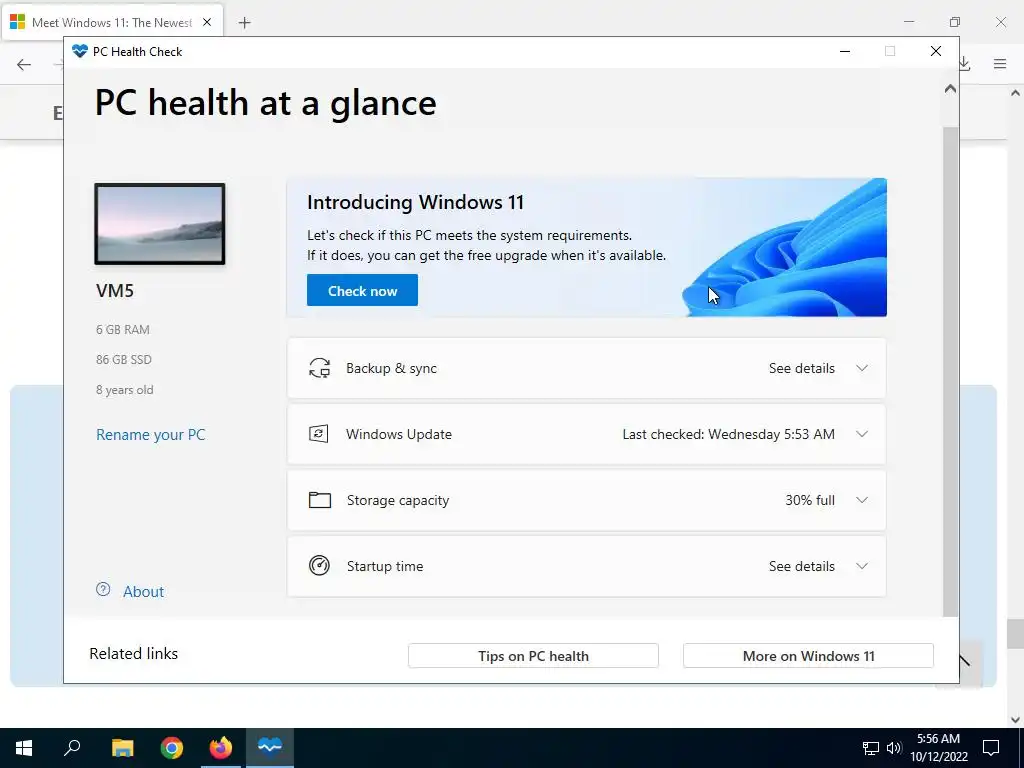
Task: Select the Meet Windows 11 browser tab
Action: 112,22
